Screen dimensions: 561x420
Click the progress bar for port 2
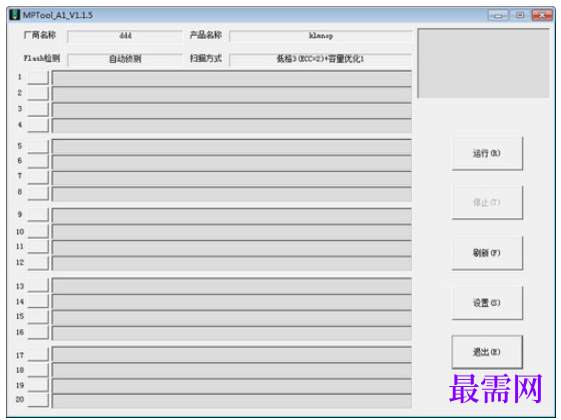point(231,94)
